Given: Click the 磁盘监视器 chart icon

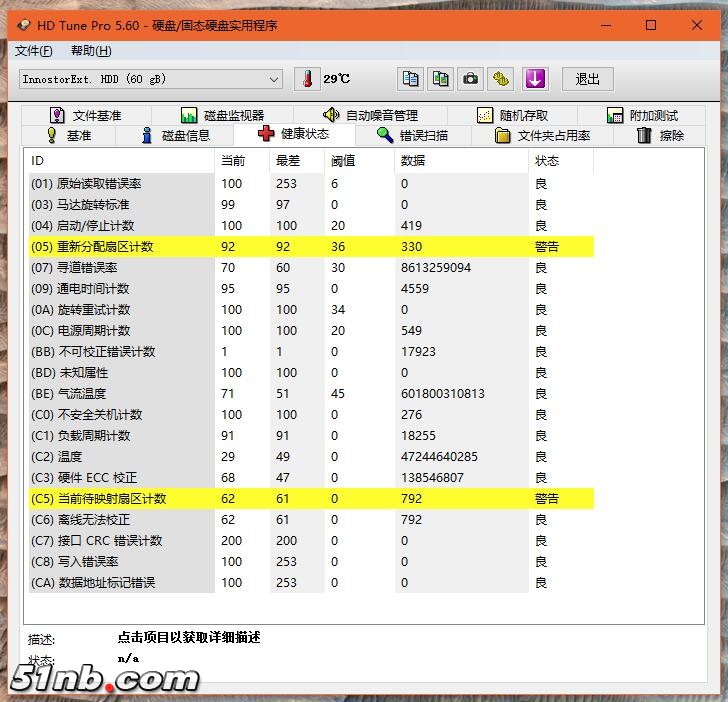Looking at the screenshot, I should (188, 115).
